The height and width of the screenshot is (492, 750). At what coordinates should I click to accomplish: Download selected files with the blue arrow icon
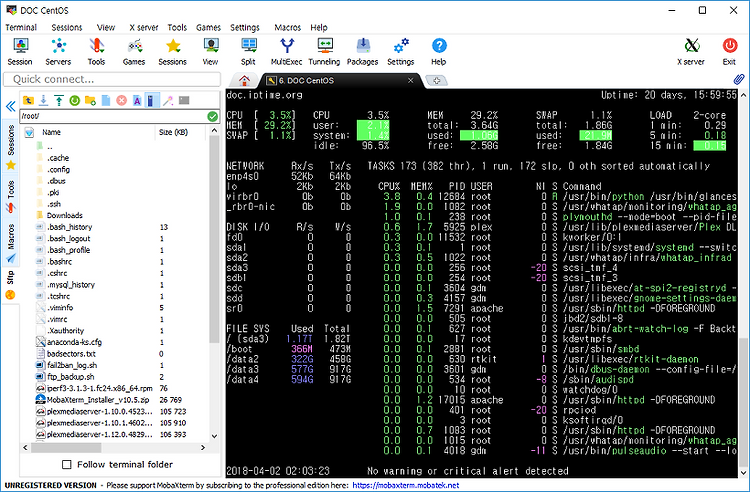tap(44, 100)
